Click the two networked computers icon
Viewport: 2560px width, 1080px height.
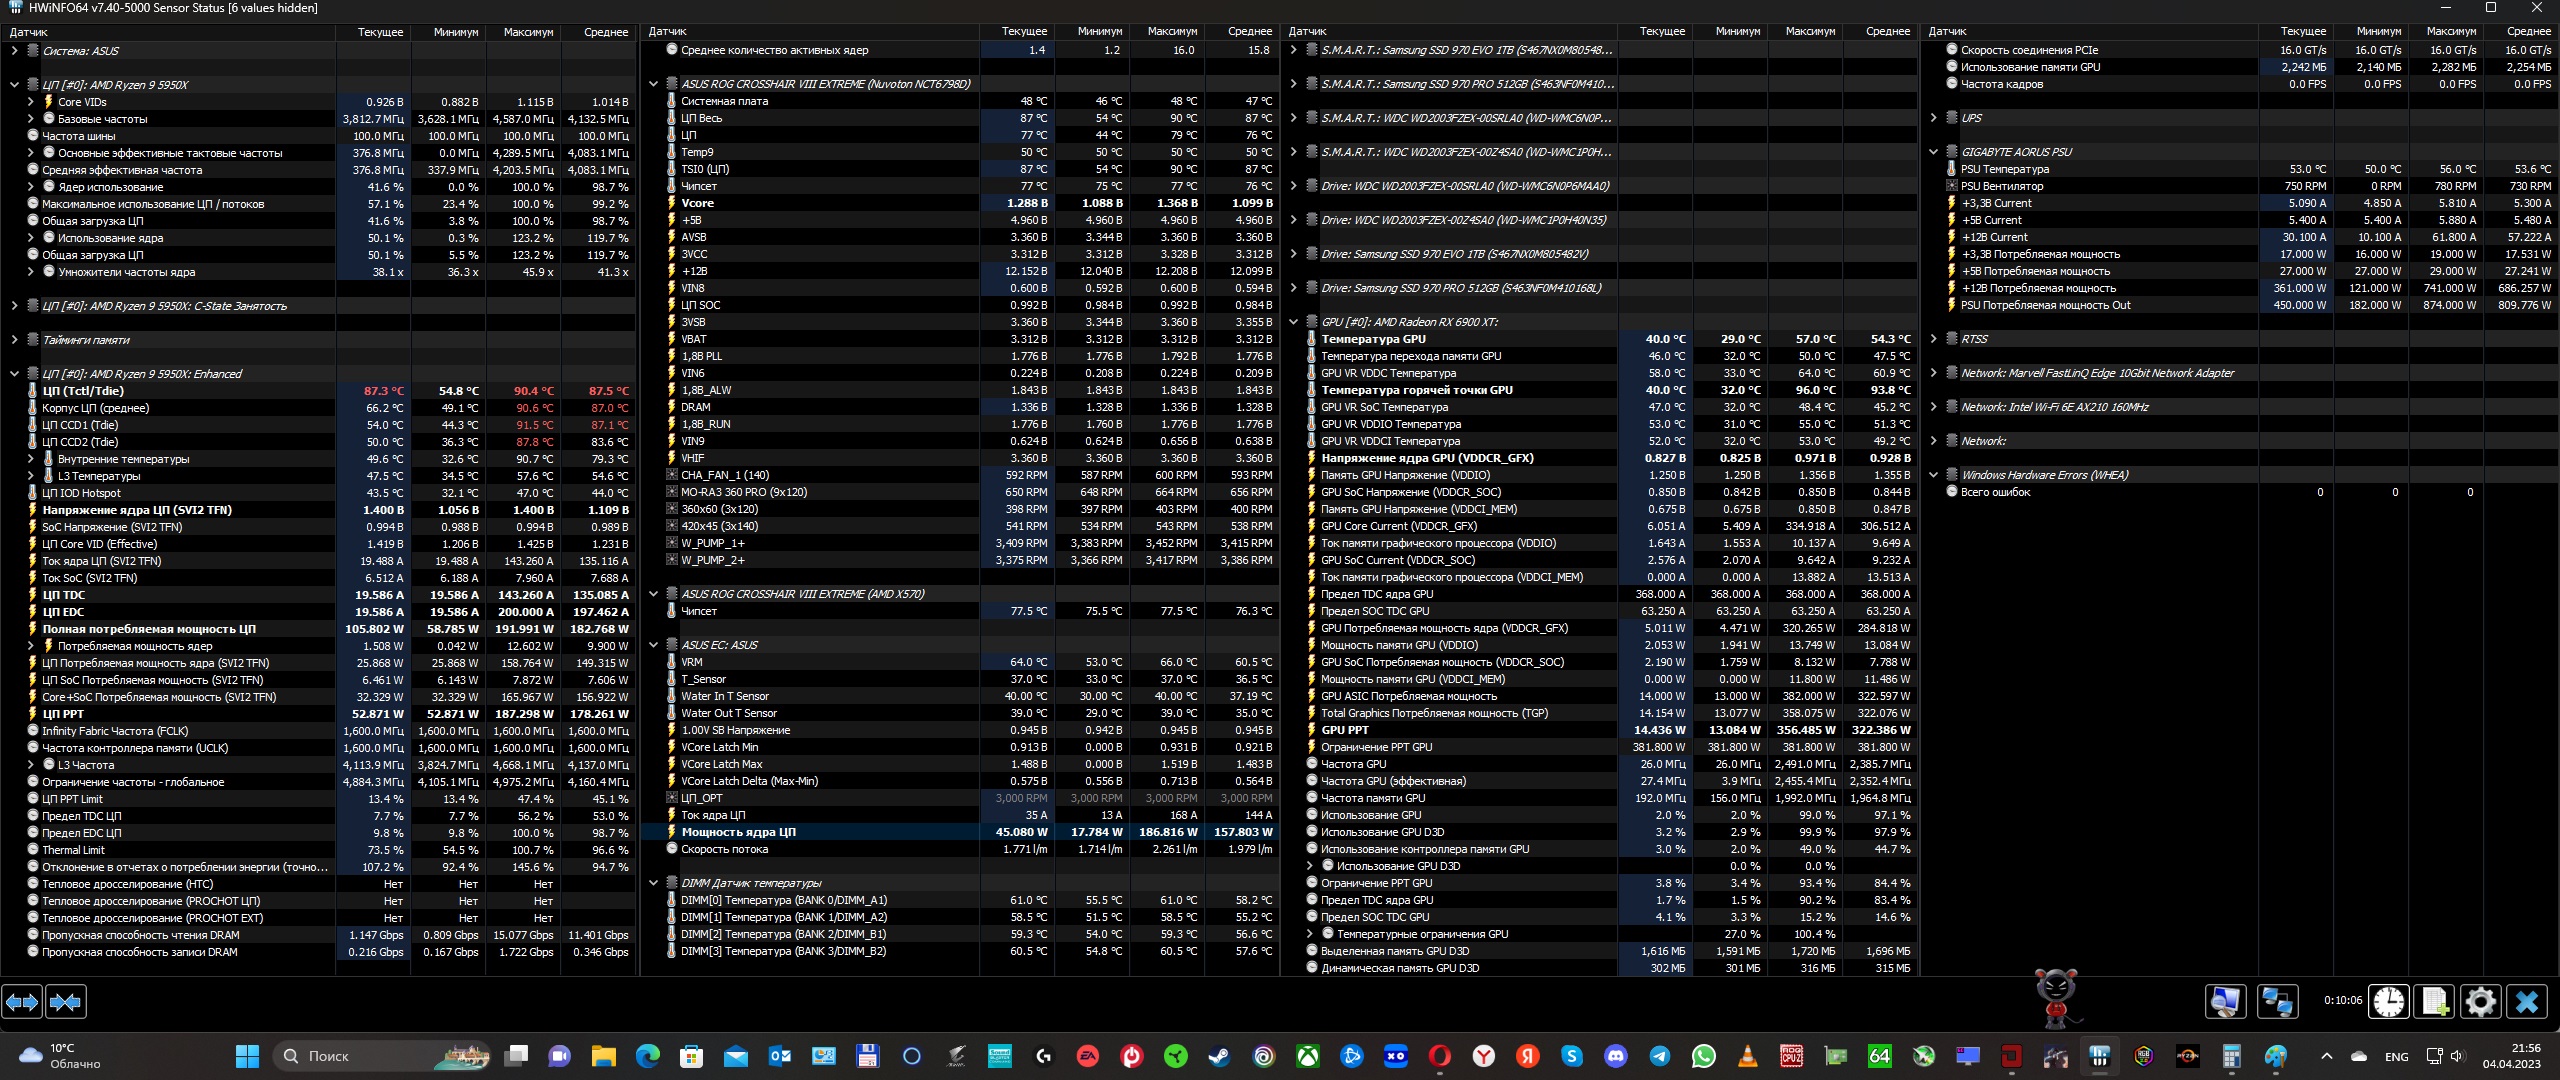point(2277,1001)
